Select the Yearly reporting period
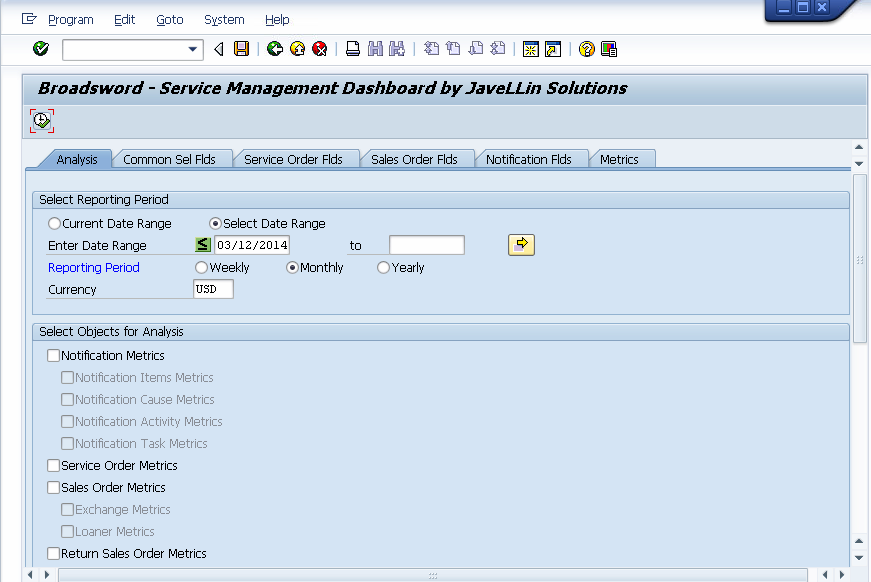Image resolution: width=871 pixels, height=582 pixels. click(x=383, y=268)
